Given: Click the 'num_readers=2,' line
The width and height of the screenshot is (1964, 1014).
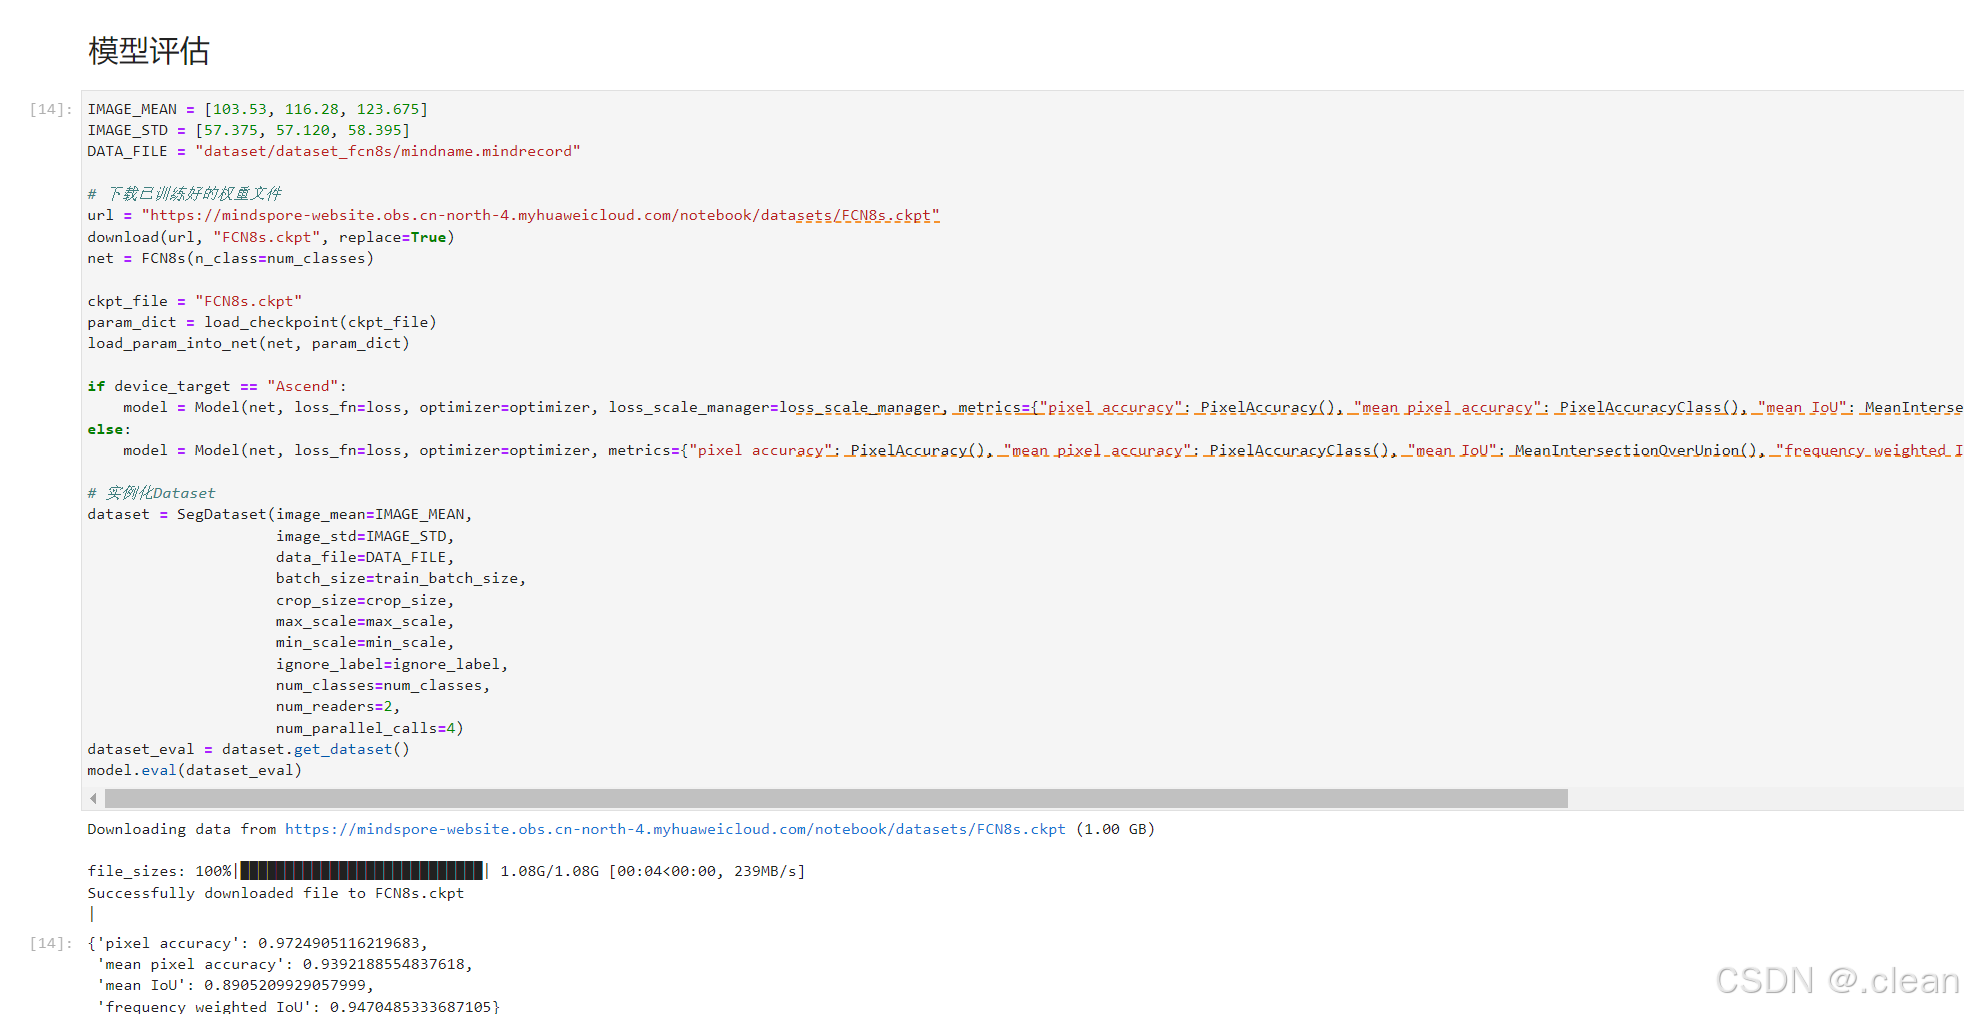Looking at the screenshot, I should (338, 706).
